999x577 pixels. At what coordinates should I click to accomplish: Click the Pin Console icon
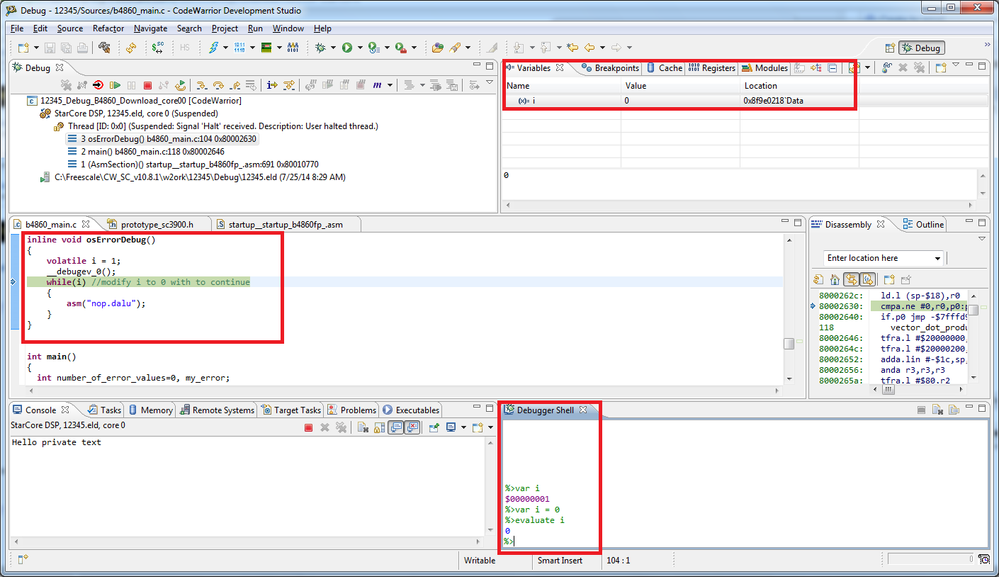click(434, 427)
